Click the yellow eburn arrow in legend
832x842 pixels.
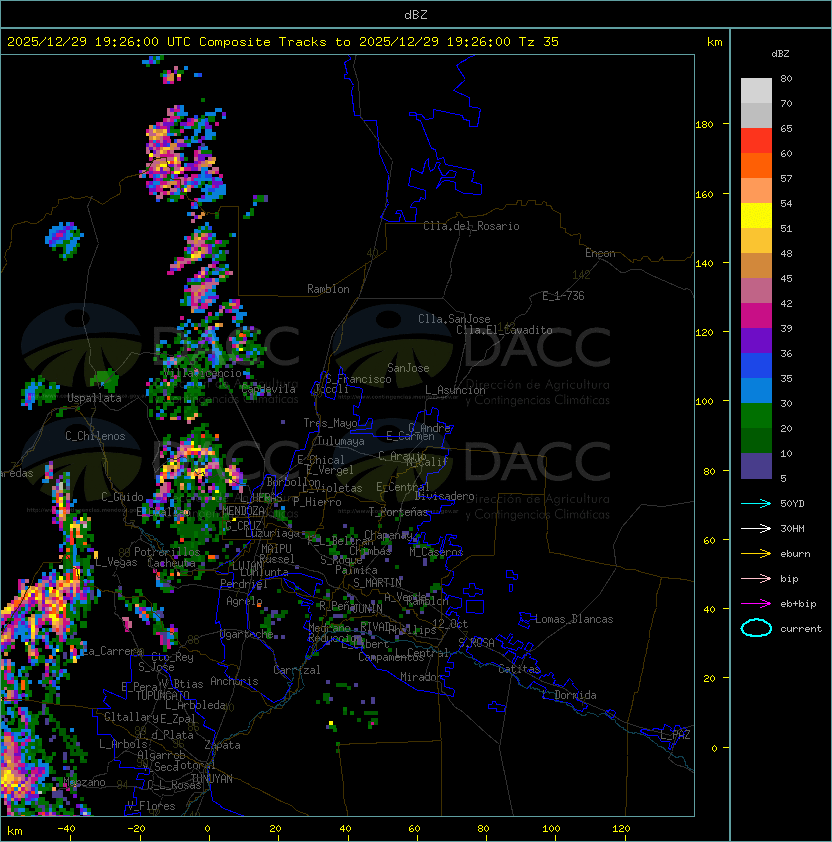[756, 554]
